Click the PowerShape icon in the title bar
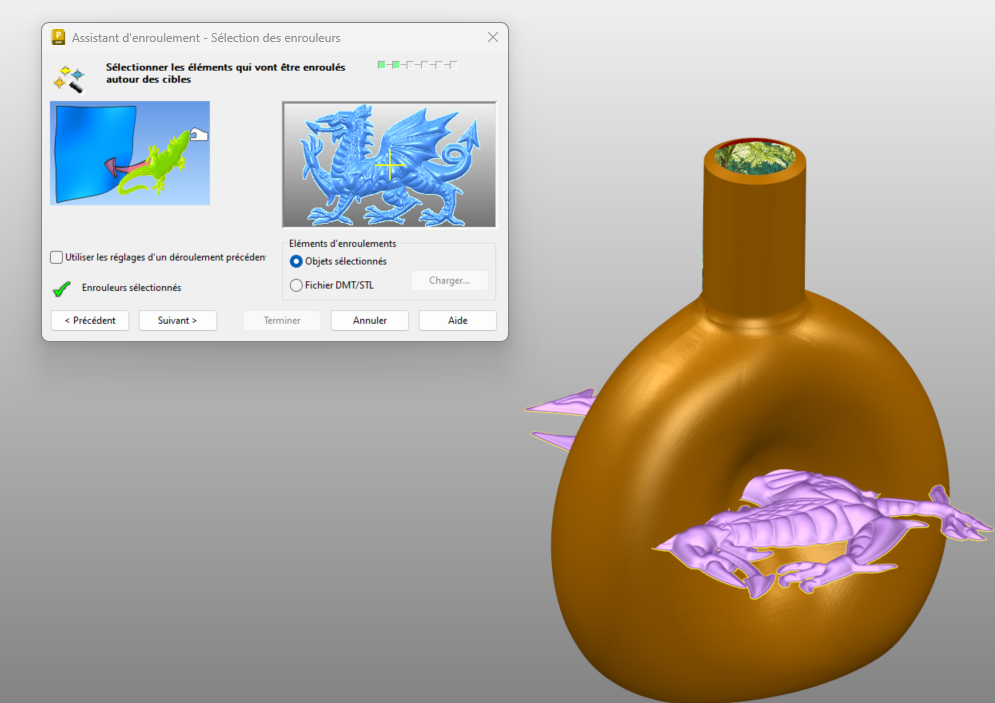This screenshot has width=995, height=703. [58, 37]
